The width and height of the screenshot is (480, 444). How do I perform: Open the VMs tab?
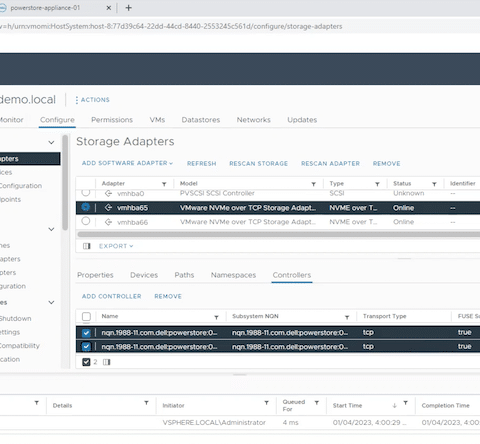click(x=157, y=120)
